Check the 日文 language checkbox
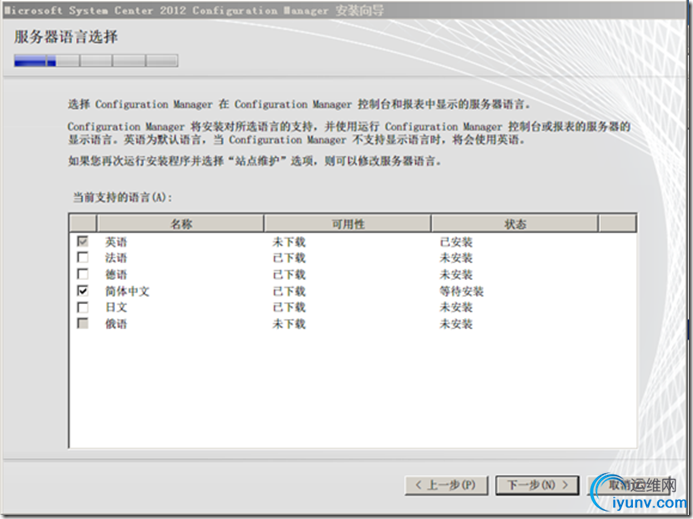Image resolution: width=693 pixels, height=519 pixels. tap(83, 307)
